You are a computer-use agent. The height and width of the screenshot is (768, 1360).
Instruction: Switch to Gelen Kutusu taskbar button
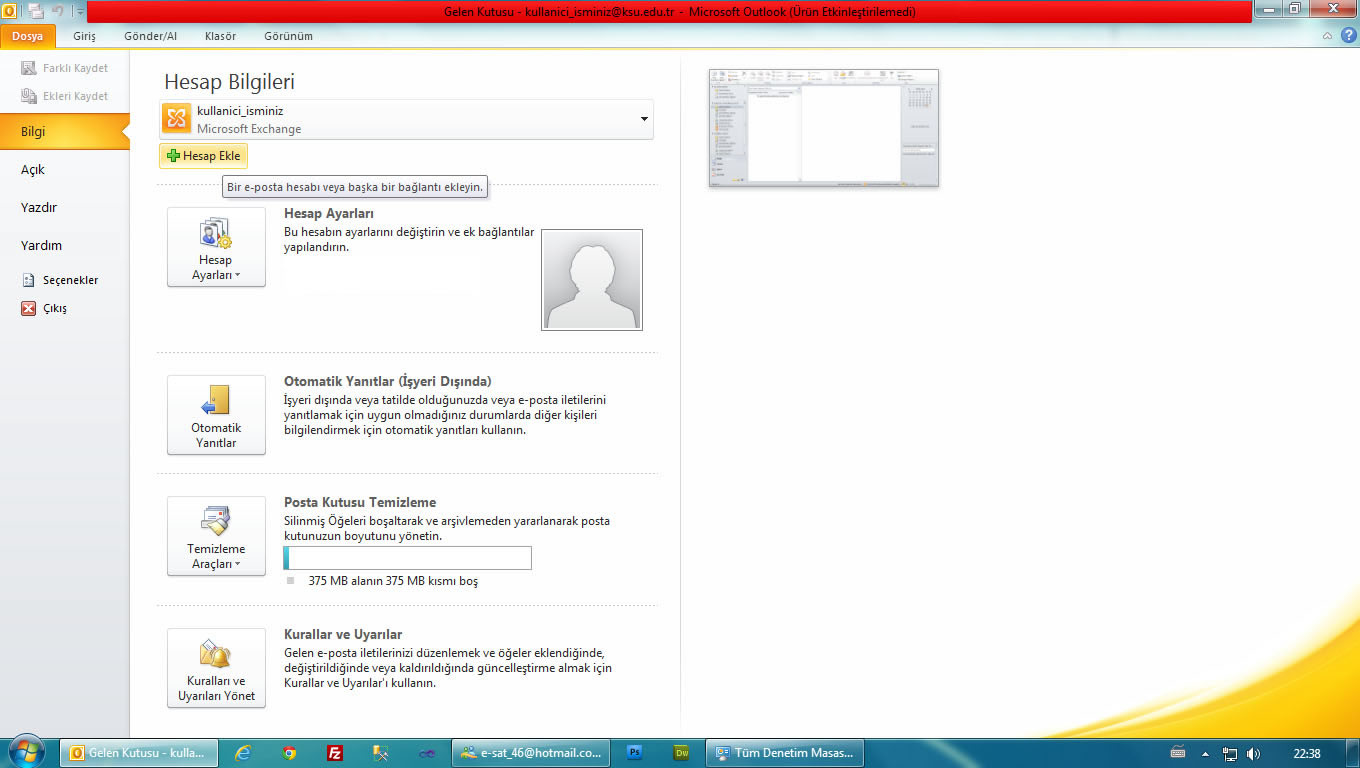139,753
